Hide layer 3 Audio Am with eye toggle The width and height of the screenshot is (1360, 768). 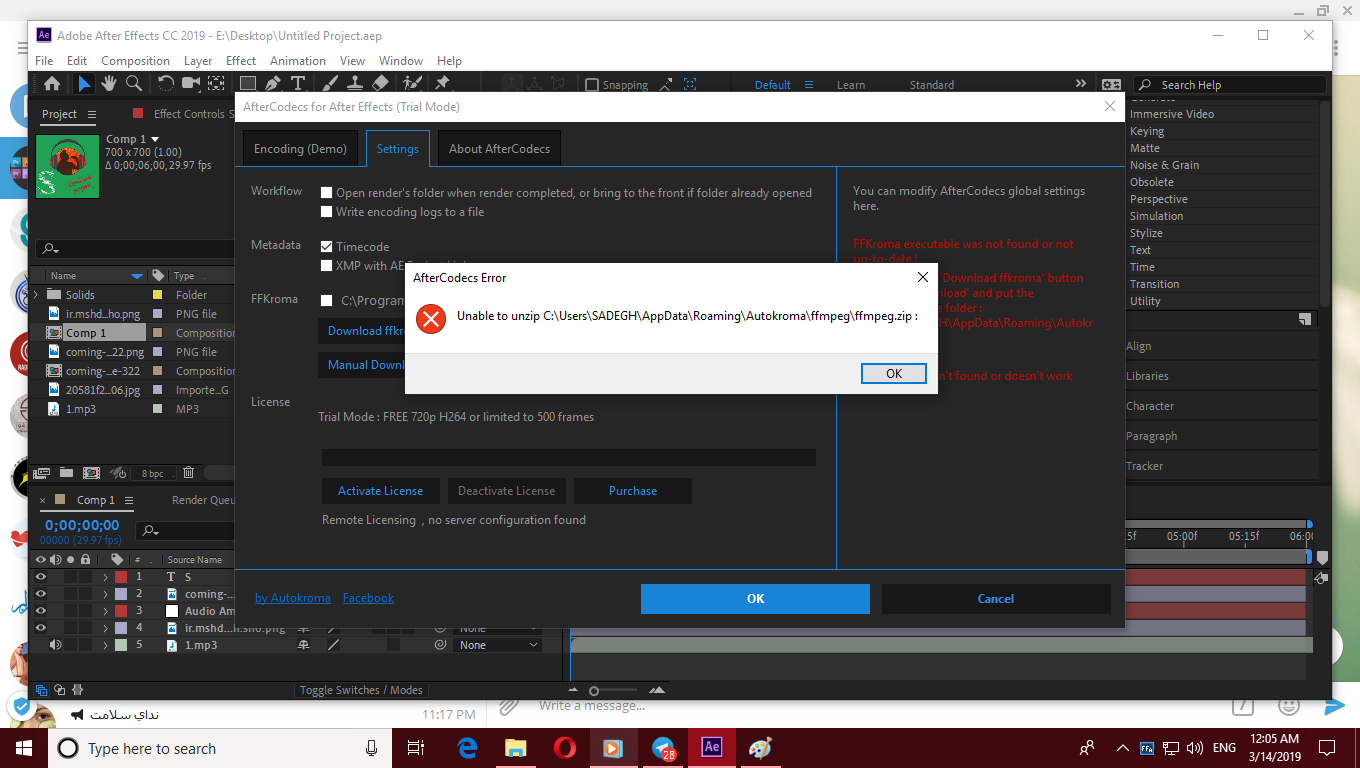click(41, 611)
